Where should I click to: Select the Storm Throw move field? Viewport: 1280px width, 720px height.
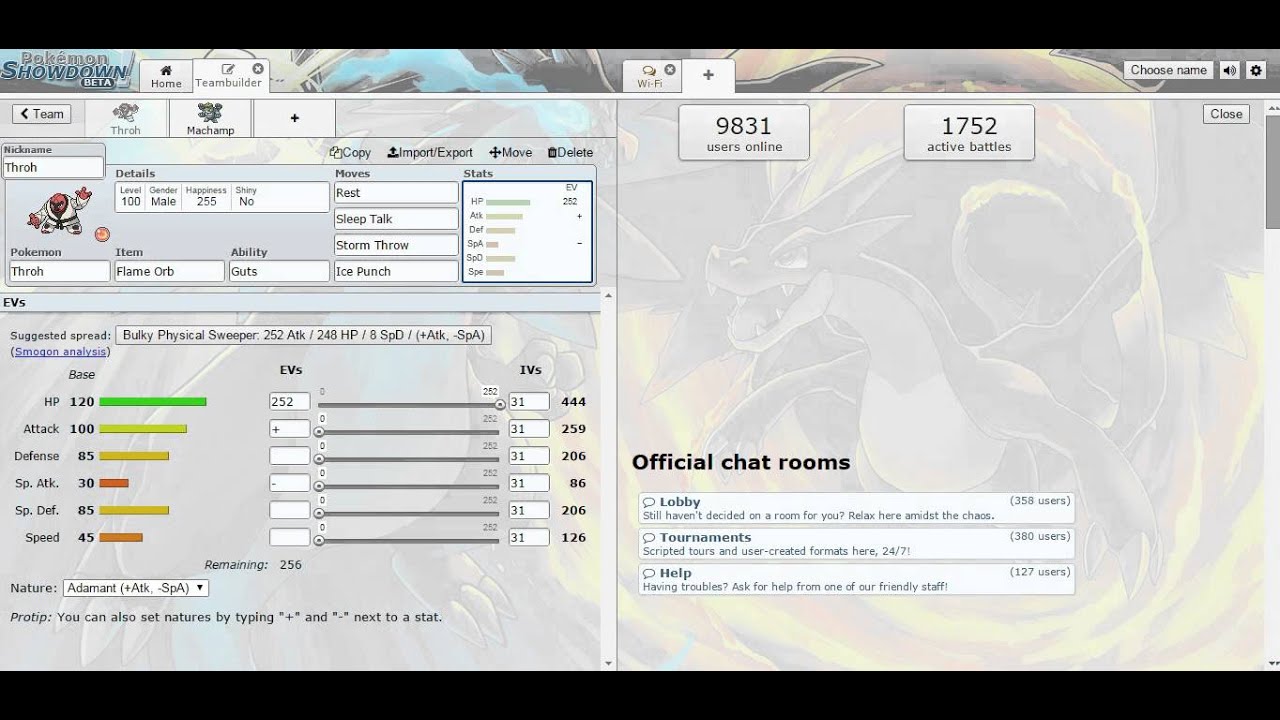(396, 245)
